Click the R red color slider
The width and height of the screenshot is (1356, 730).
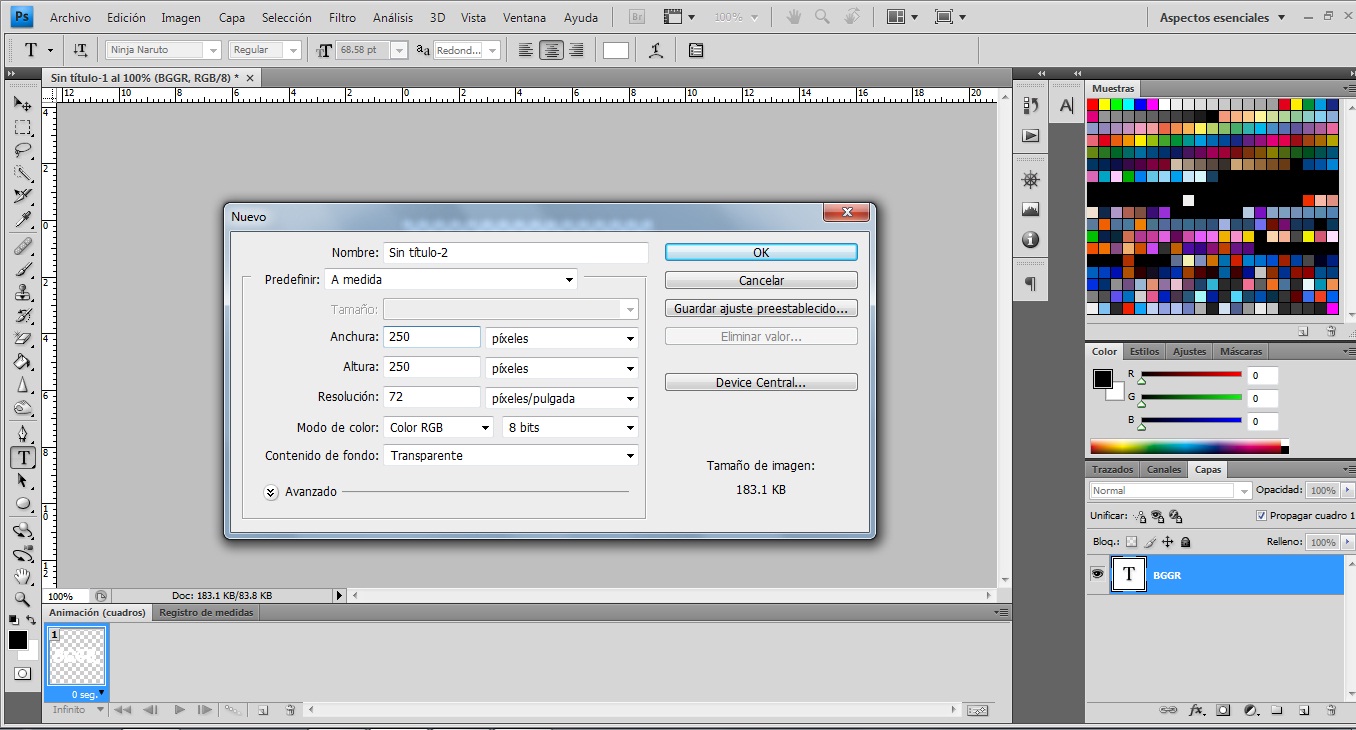[1191, 376]
